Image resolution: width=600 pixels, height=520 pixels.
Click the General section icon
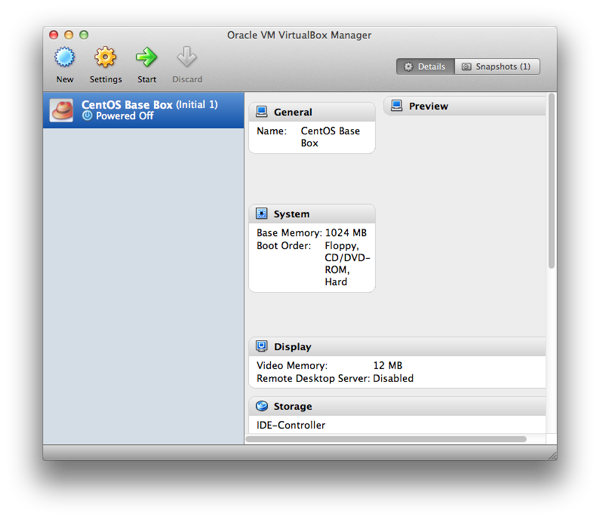pyautogui.click(x=262, y=112)
